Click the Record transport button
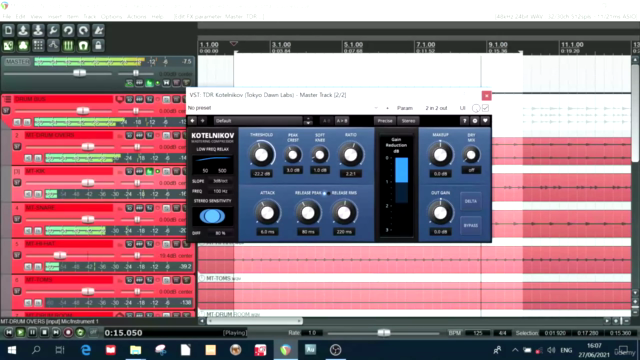This screenshot has height=360, width=640. (68, 333)
